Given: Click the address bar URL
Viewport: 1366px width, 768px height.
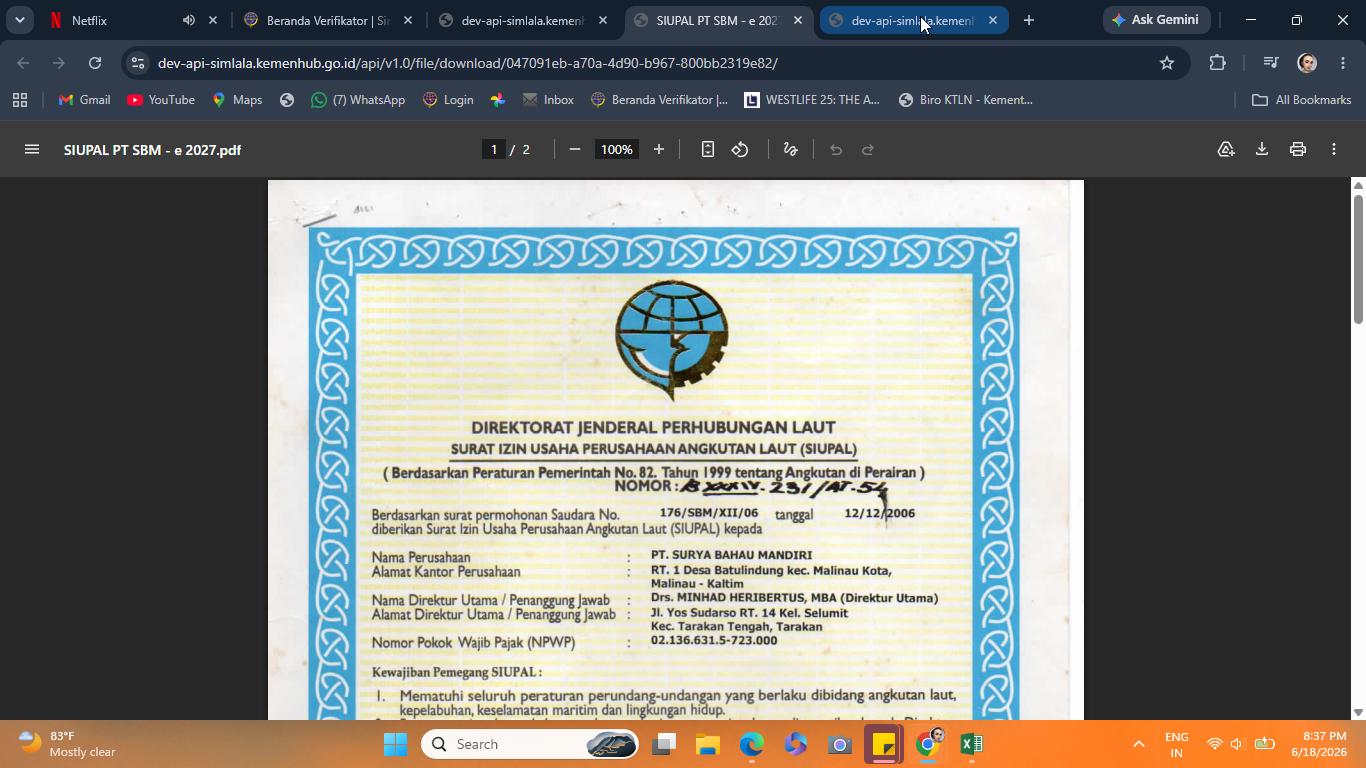Looking at the screenshot, I should tap(467, 63).
